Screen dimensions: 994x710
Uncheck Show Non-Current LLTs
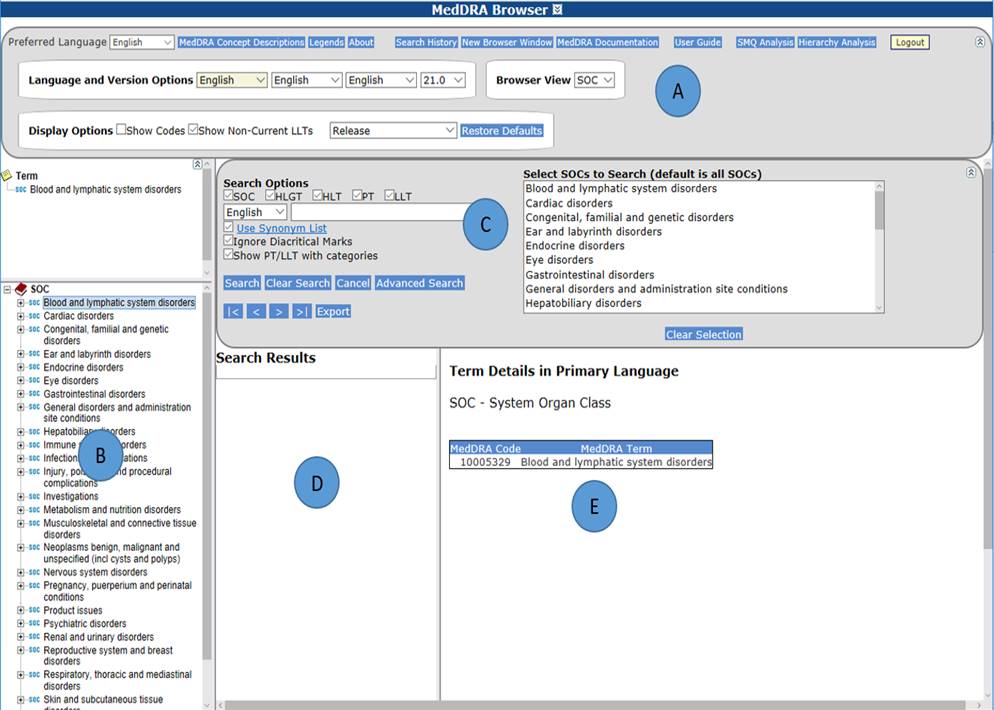point(192,129)
